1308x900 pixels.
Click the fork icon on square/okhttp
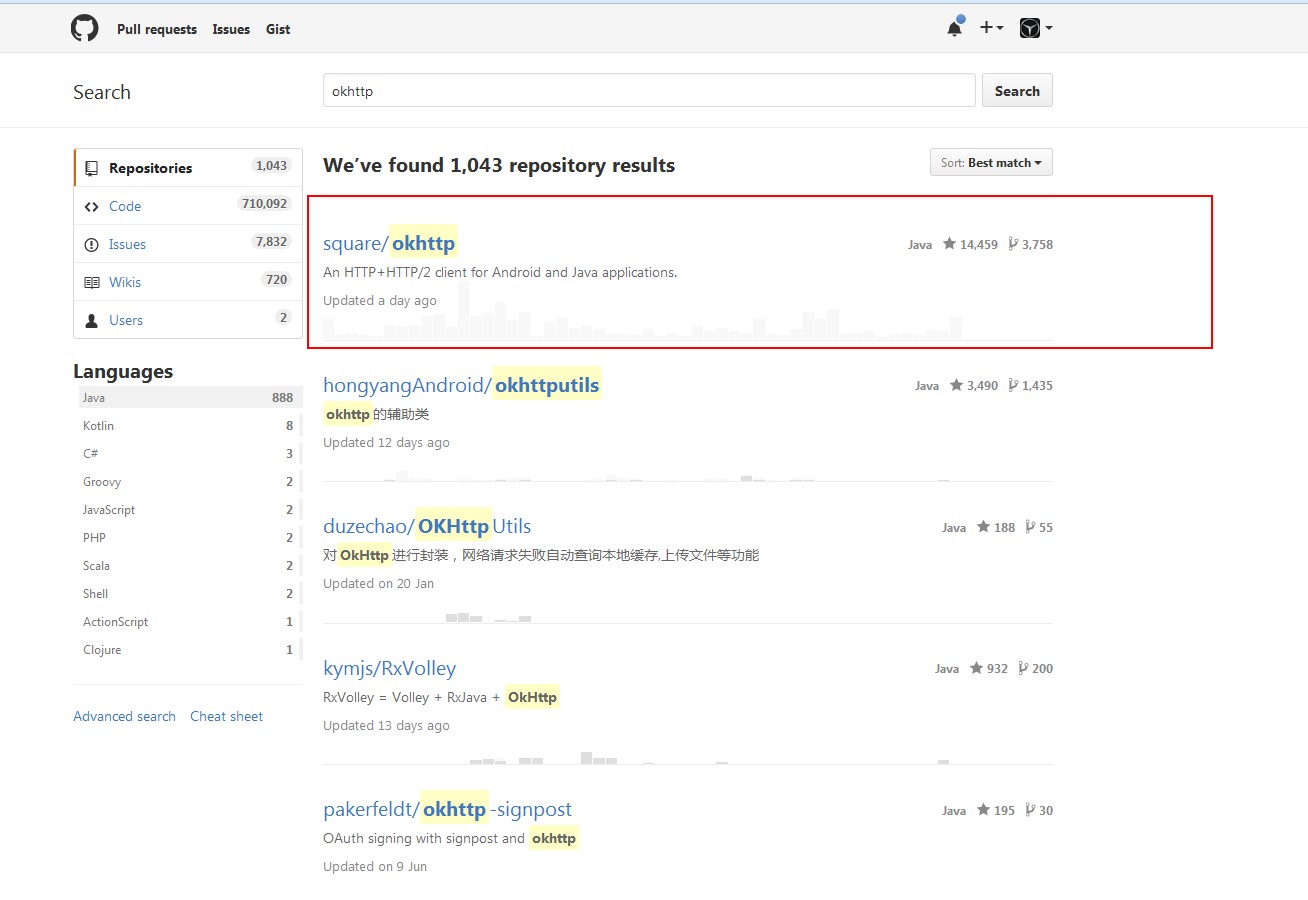1013,244
